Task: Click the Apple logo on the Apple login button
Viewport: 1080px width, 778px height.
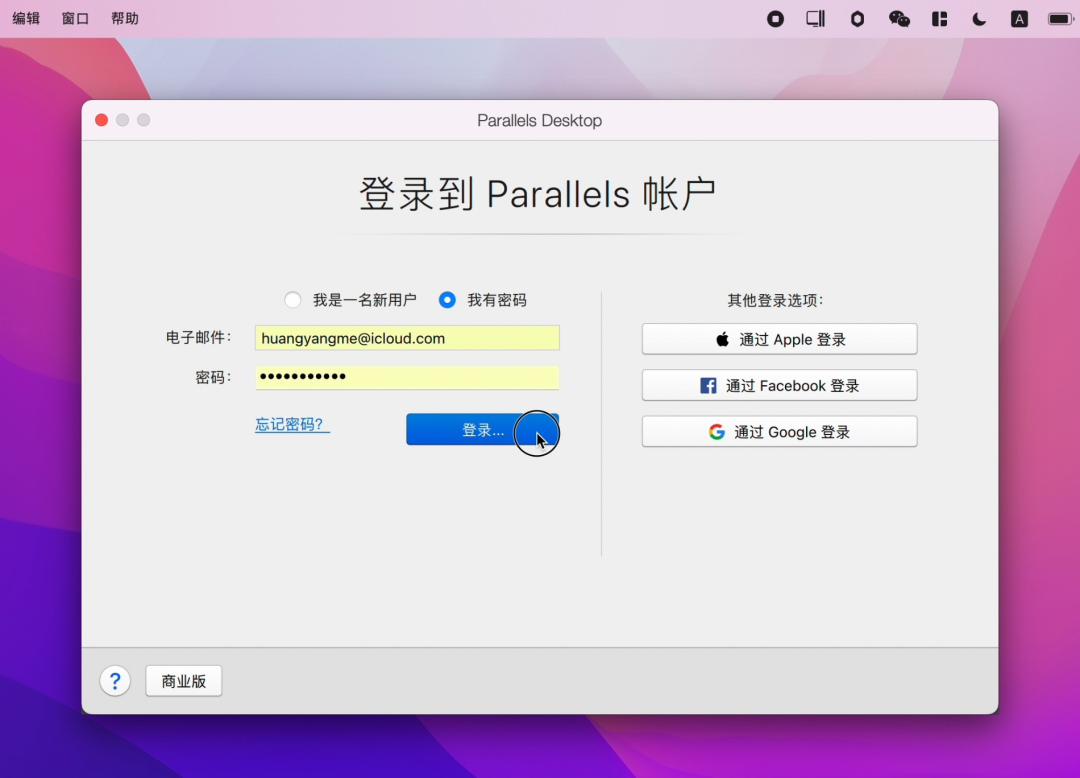Action: [x=722, y=338]
